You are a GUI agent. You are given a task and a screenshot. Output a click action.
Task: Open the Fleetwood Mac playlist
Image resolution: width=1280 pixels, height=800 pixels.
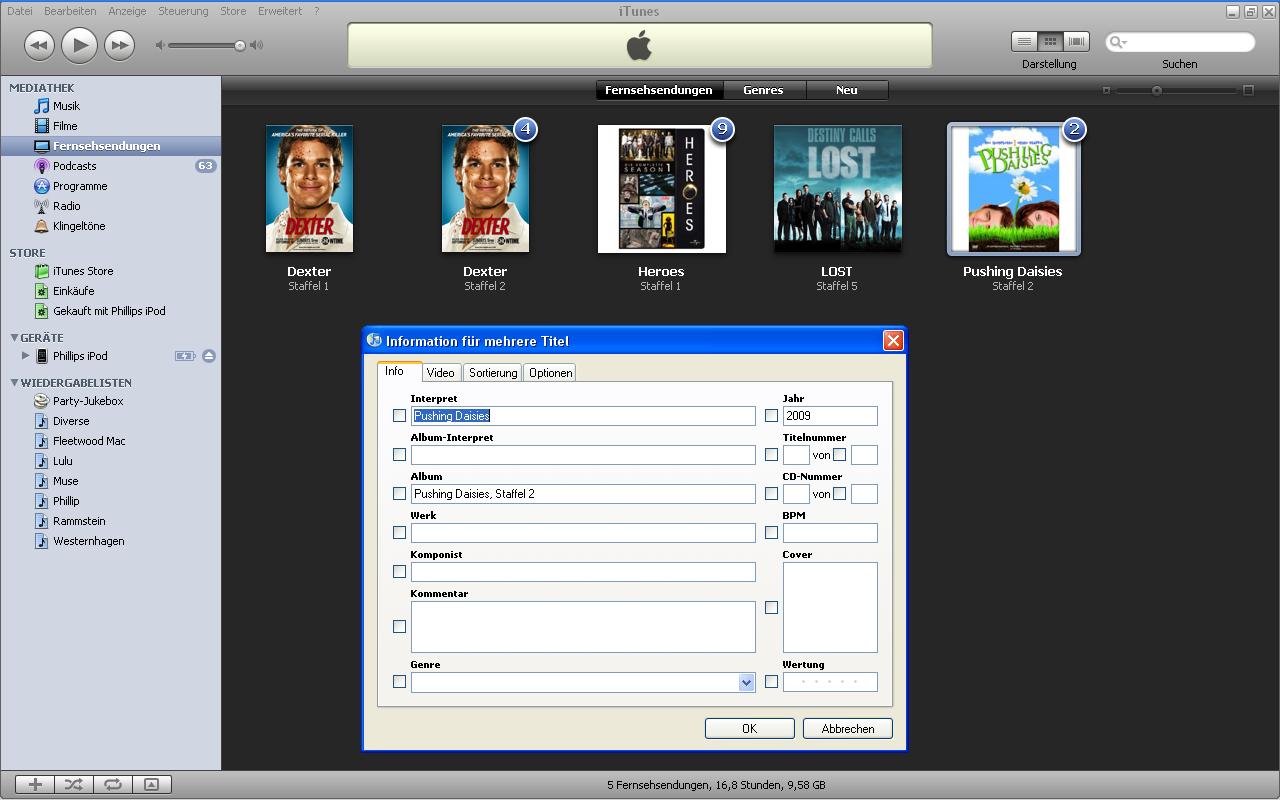point(89,441)
